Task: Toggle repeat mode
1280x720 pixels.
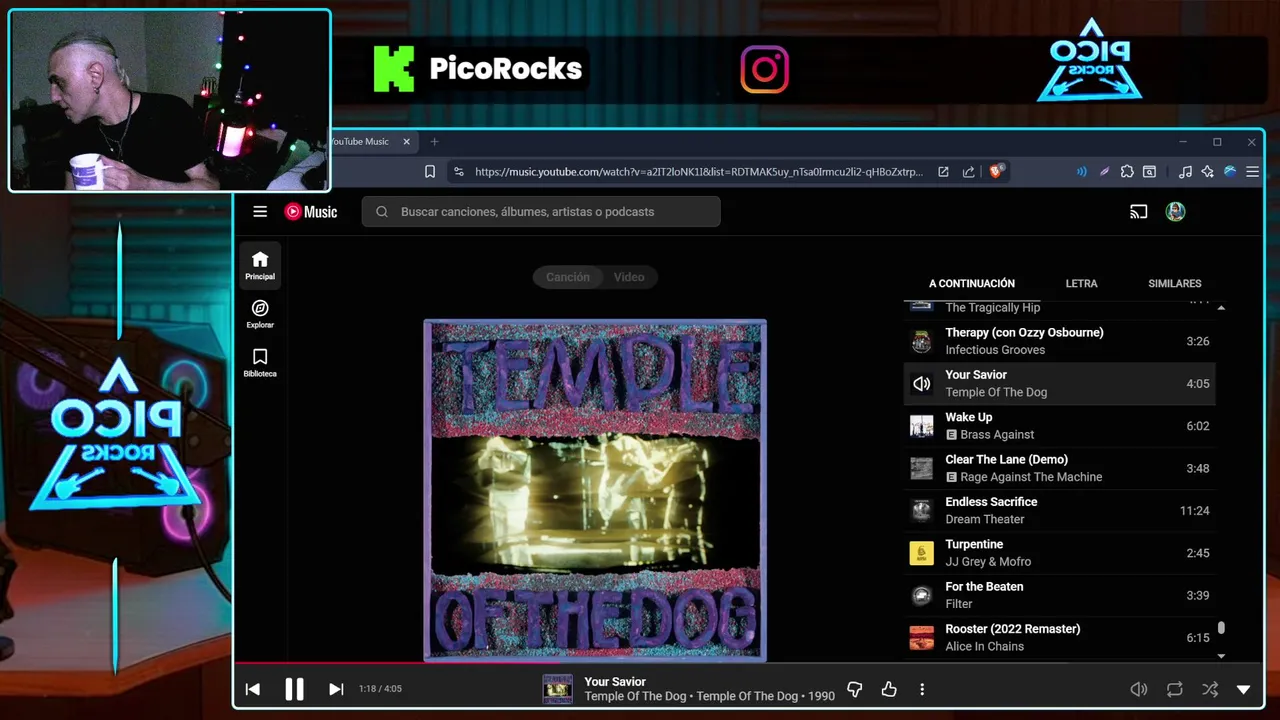Action: tap(1175, 689)
